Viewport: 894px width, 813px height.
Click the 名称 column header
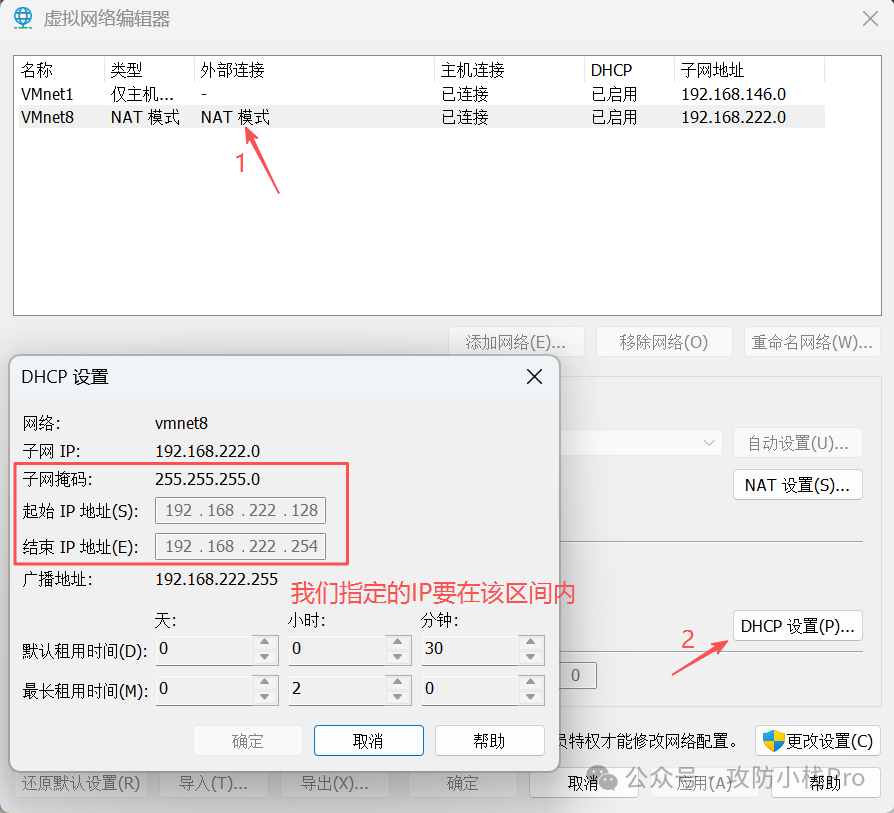point(60,70)
